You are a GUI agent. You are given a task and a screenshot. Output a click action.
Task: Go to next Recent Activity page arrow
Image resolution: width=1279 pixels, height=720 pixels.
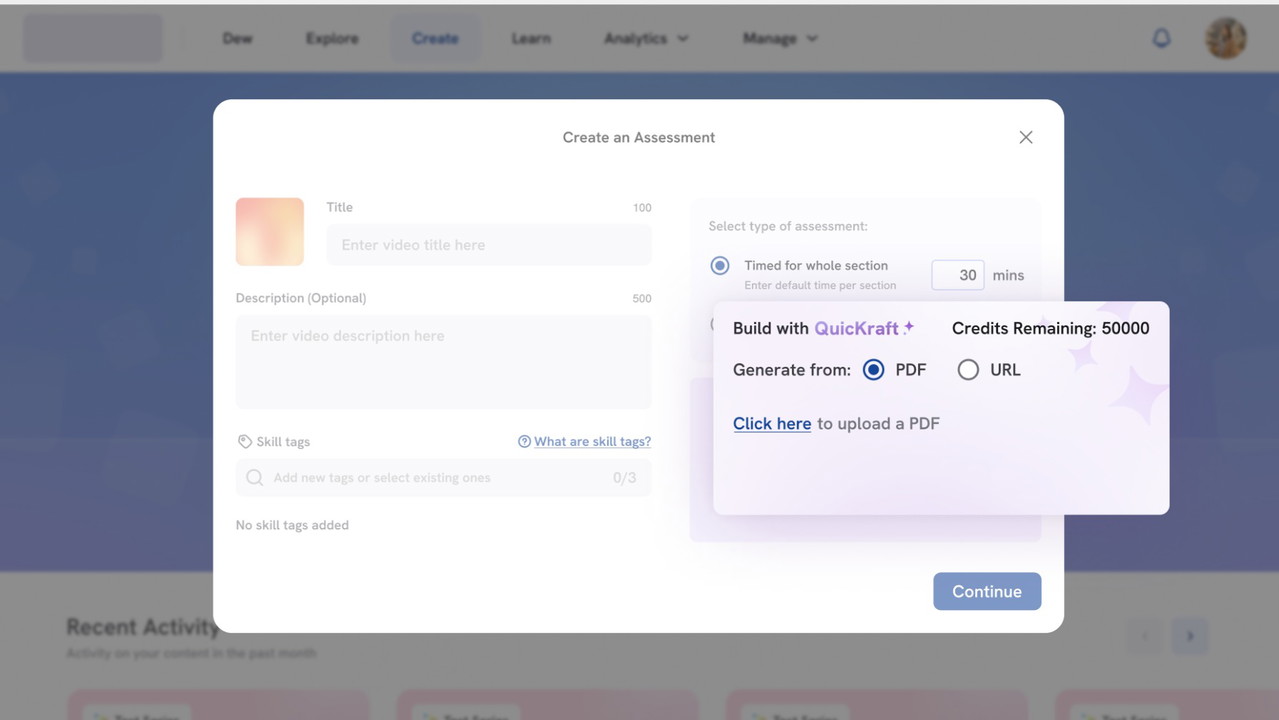pyautogui.click(x=1190, y=636)
